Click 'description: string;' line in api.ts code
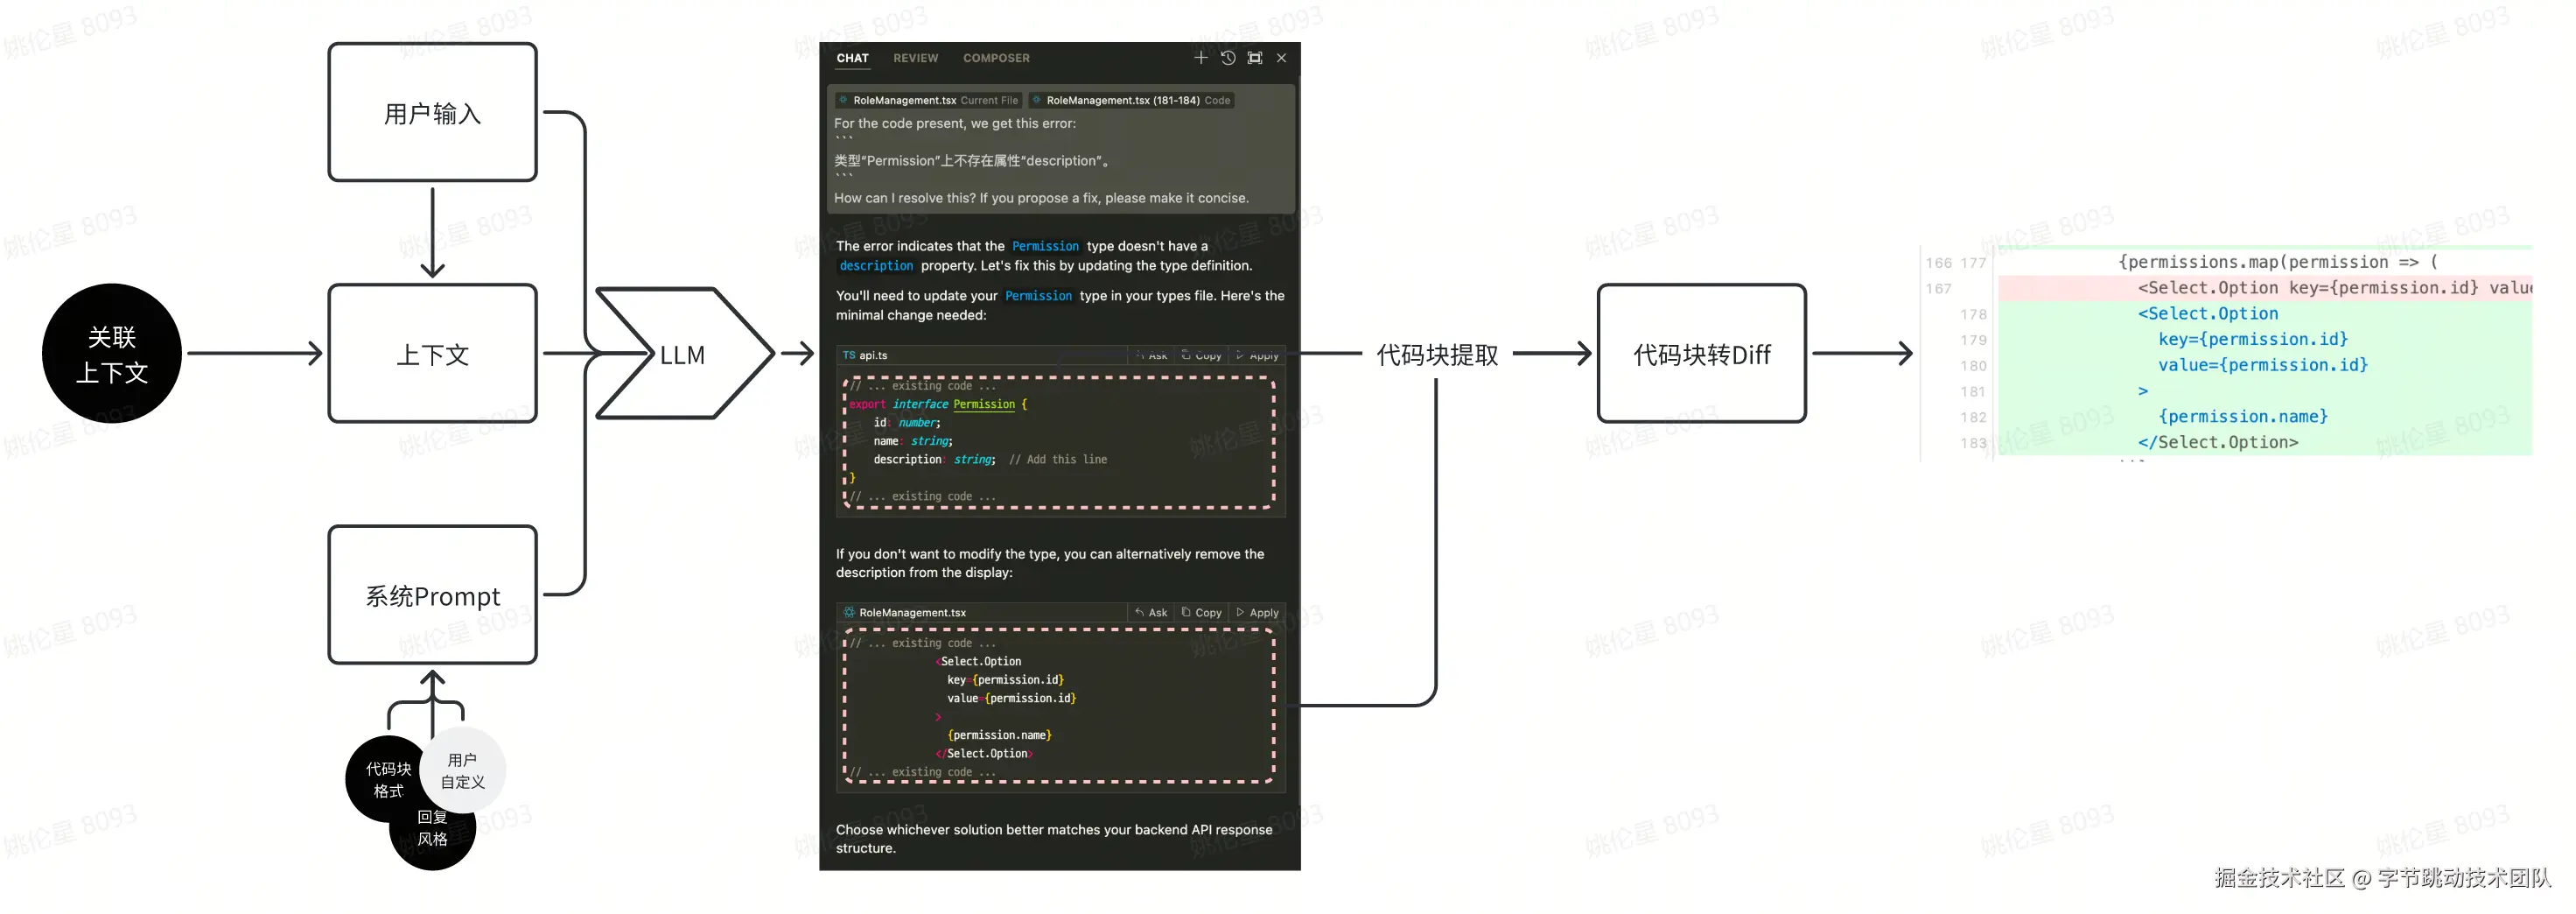Viewport: 2576px width, 914px height. (x=934, y=460)
